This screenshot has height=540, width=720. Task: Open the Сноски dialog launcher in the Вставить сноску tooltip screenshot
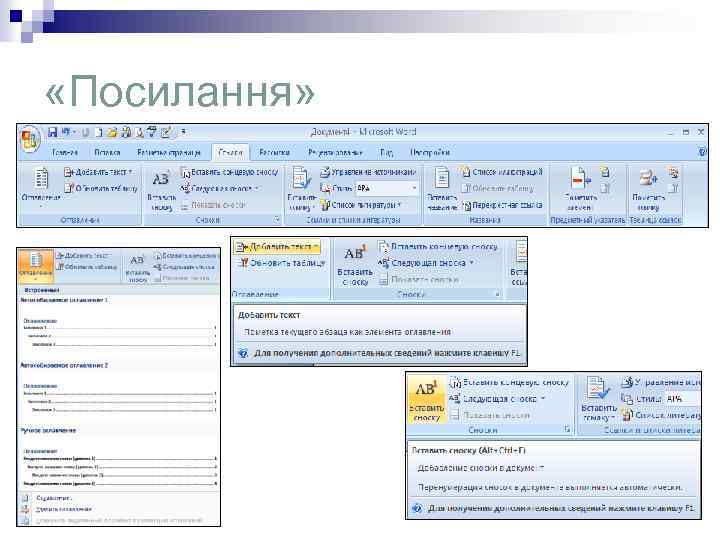[567, 430]
